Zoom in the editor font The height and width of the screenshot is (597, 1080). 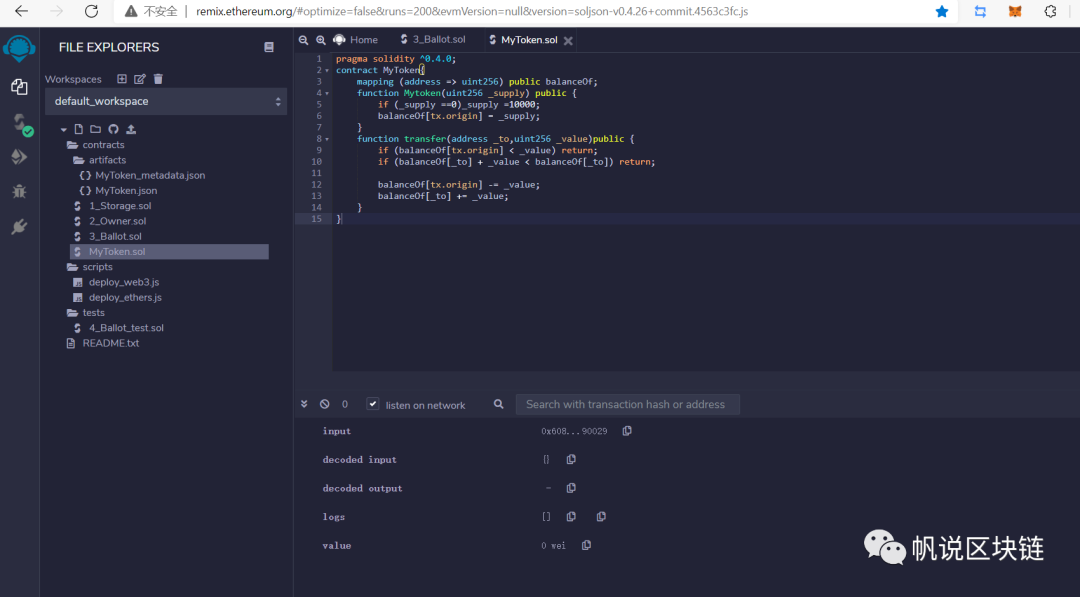[321, 40]
